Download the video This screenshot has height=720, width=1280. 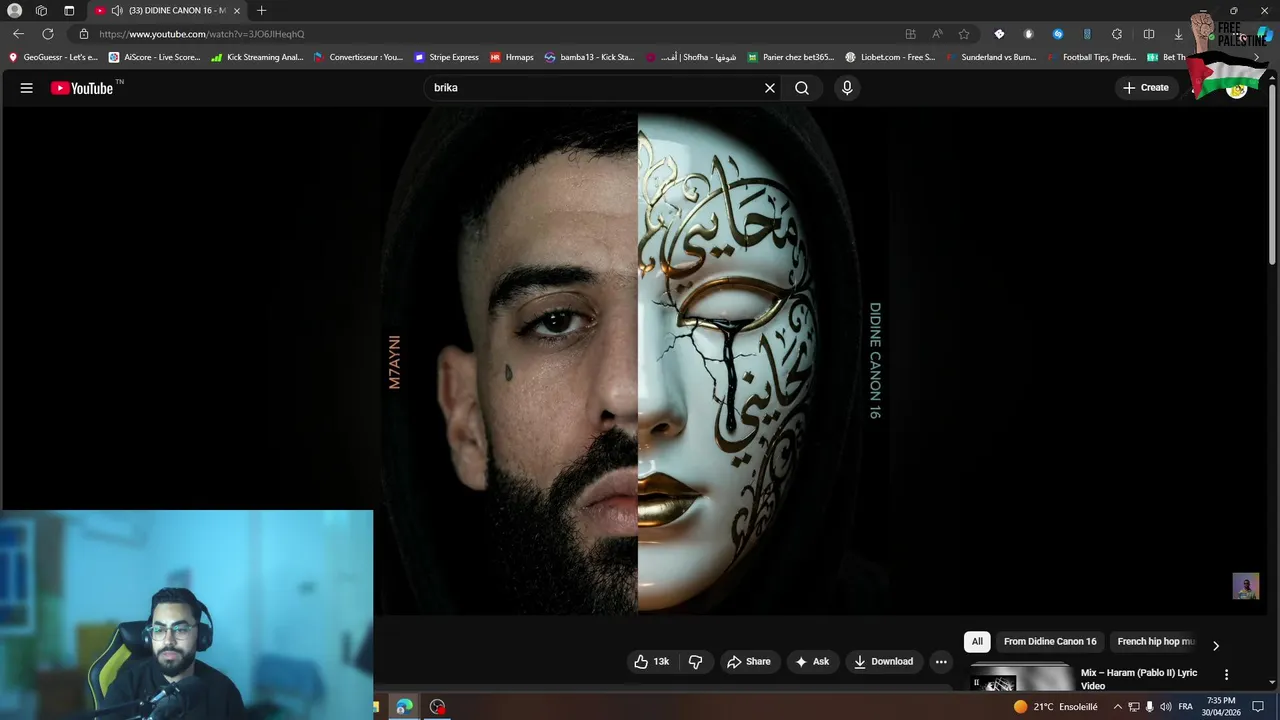point(884,661)
